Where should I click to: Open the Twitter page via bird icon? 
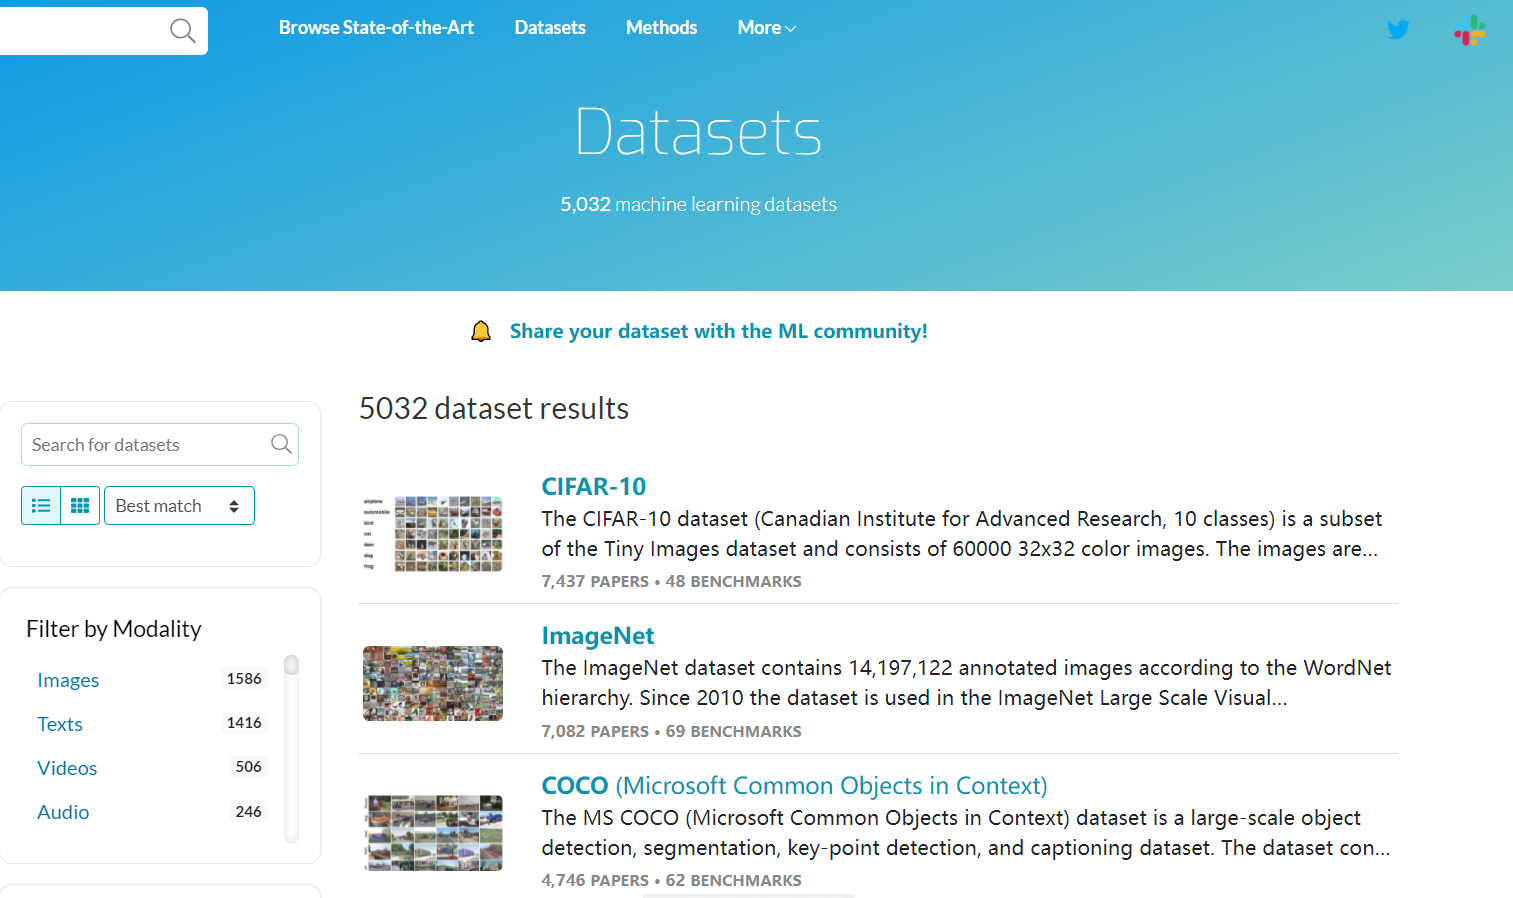click(1397, 30)
